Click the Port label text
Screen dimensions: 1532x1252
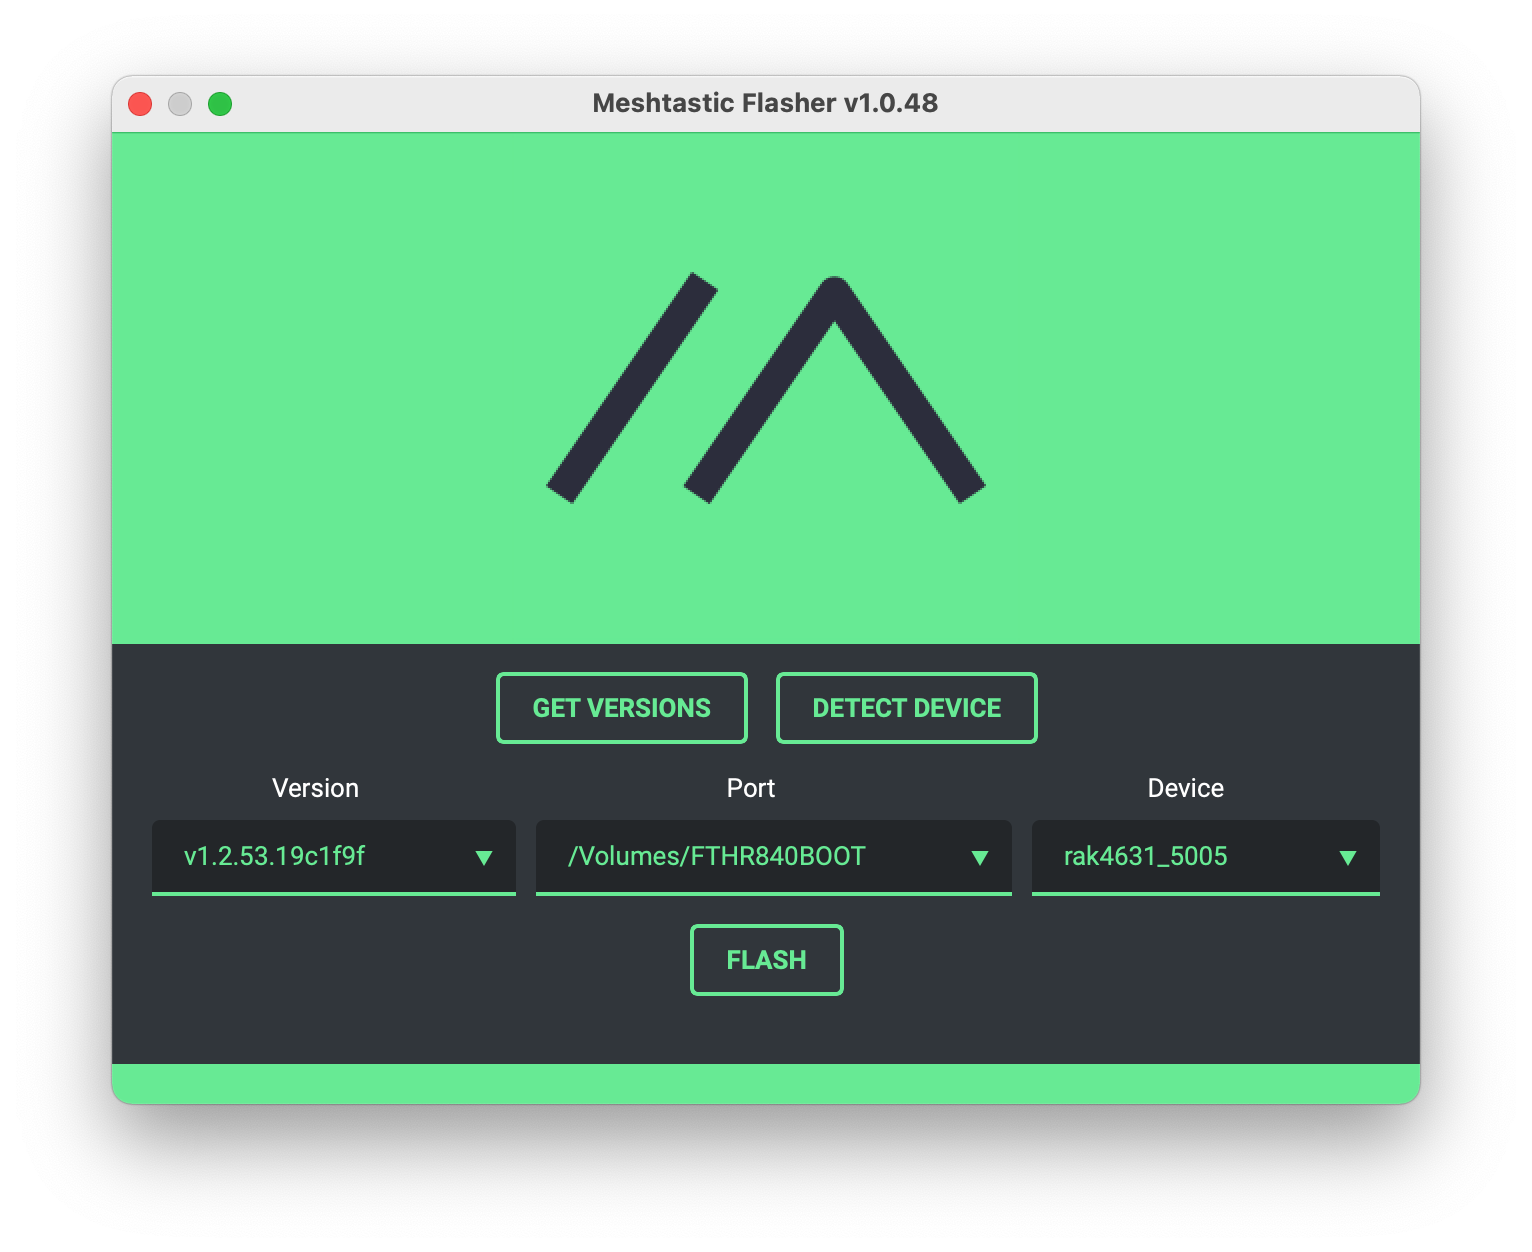point(750,788)
